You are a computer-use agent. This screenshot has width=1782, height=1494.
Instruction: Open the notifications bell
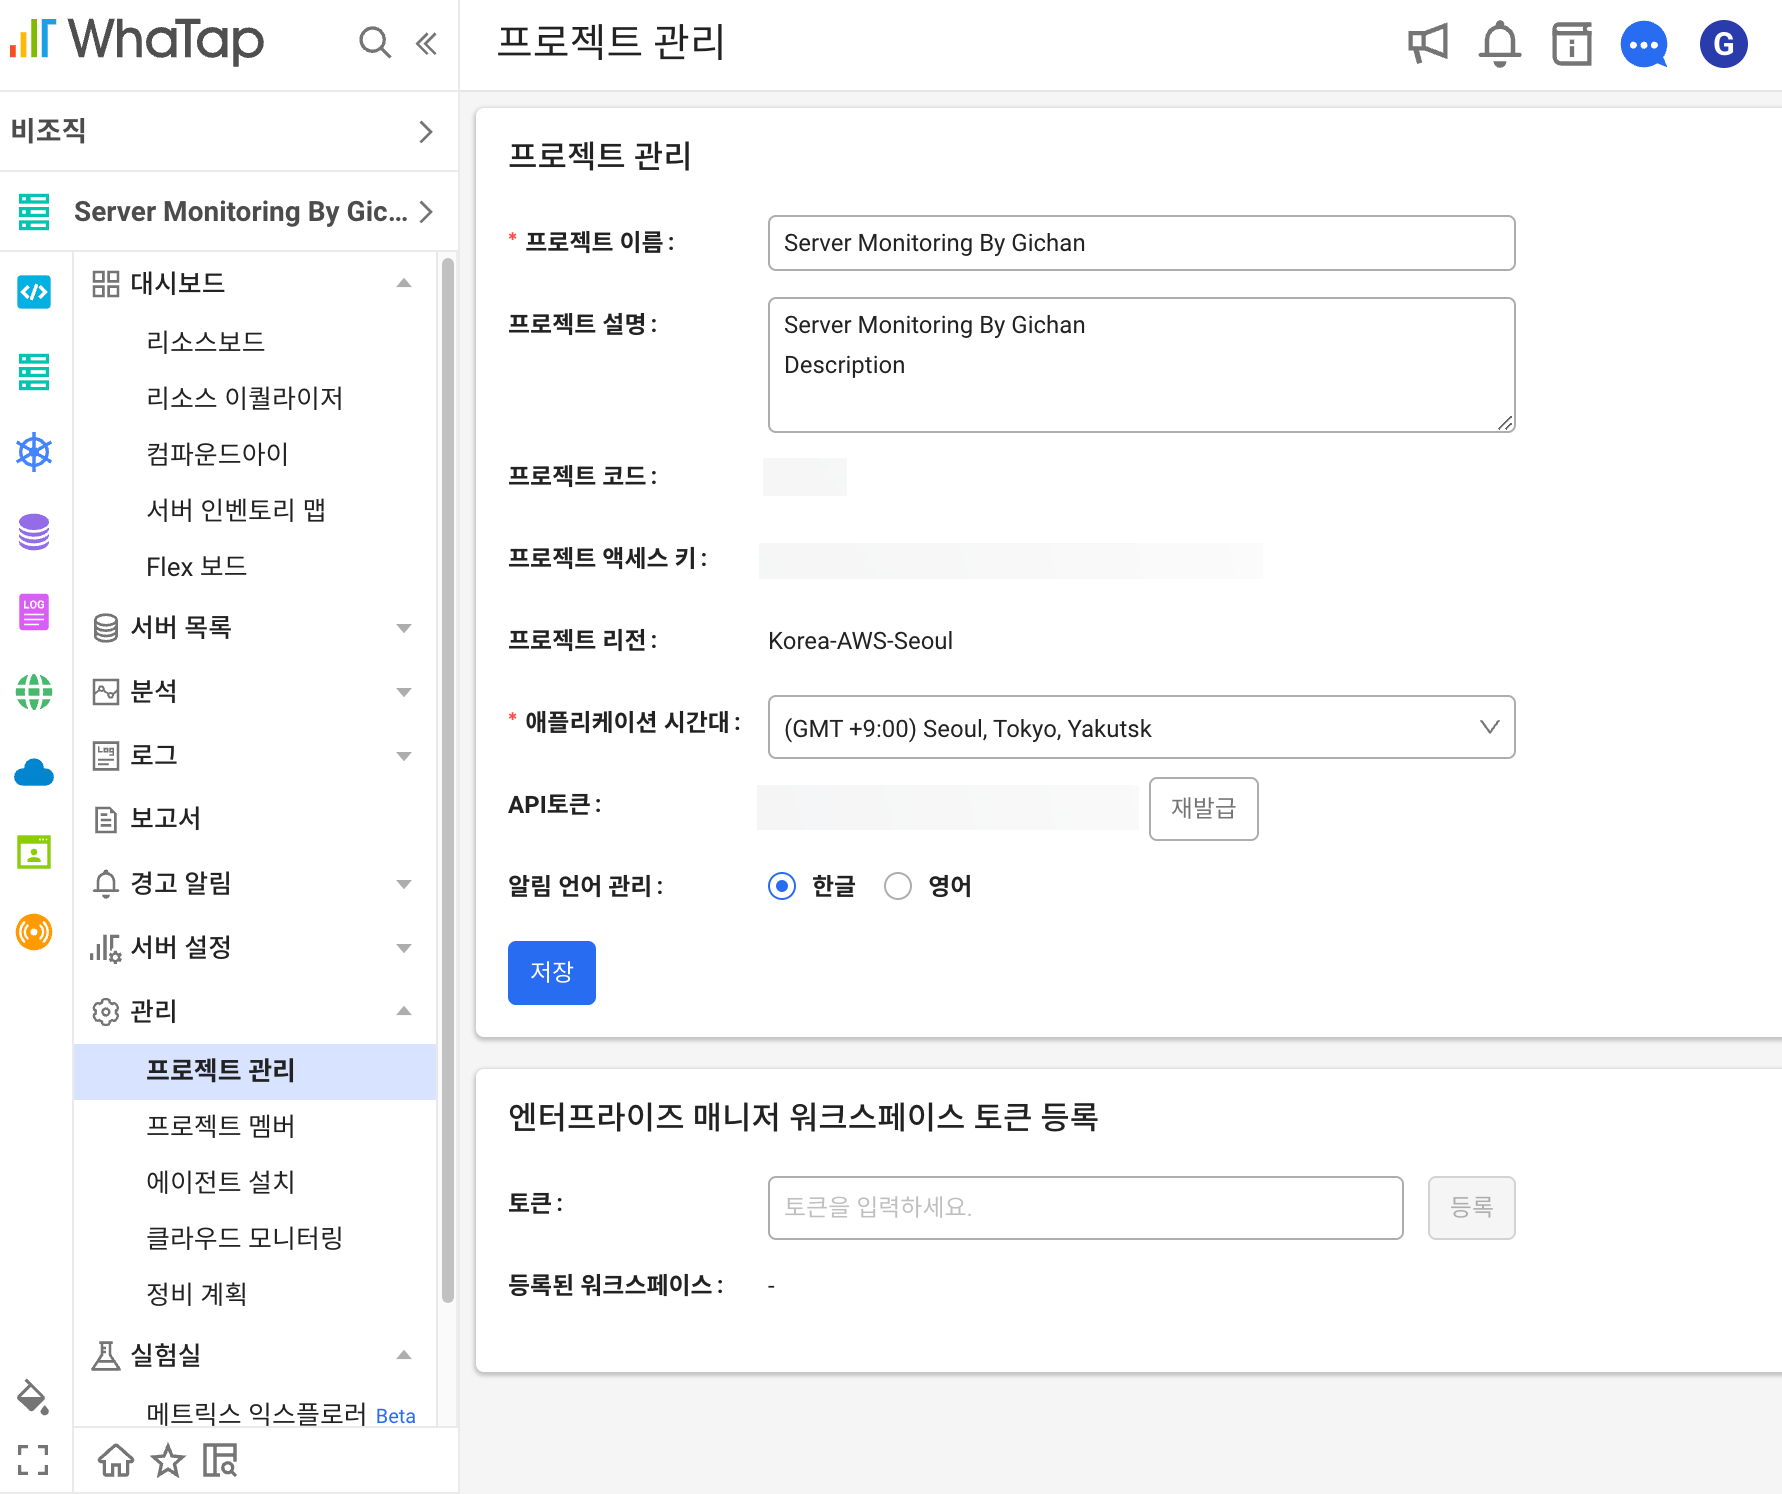(x=1499, y=44)
